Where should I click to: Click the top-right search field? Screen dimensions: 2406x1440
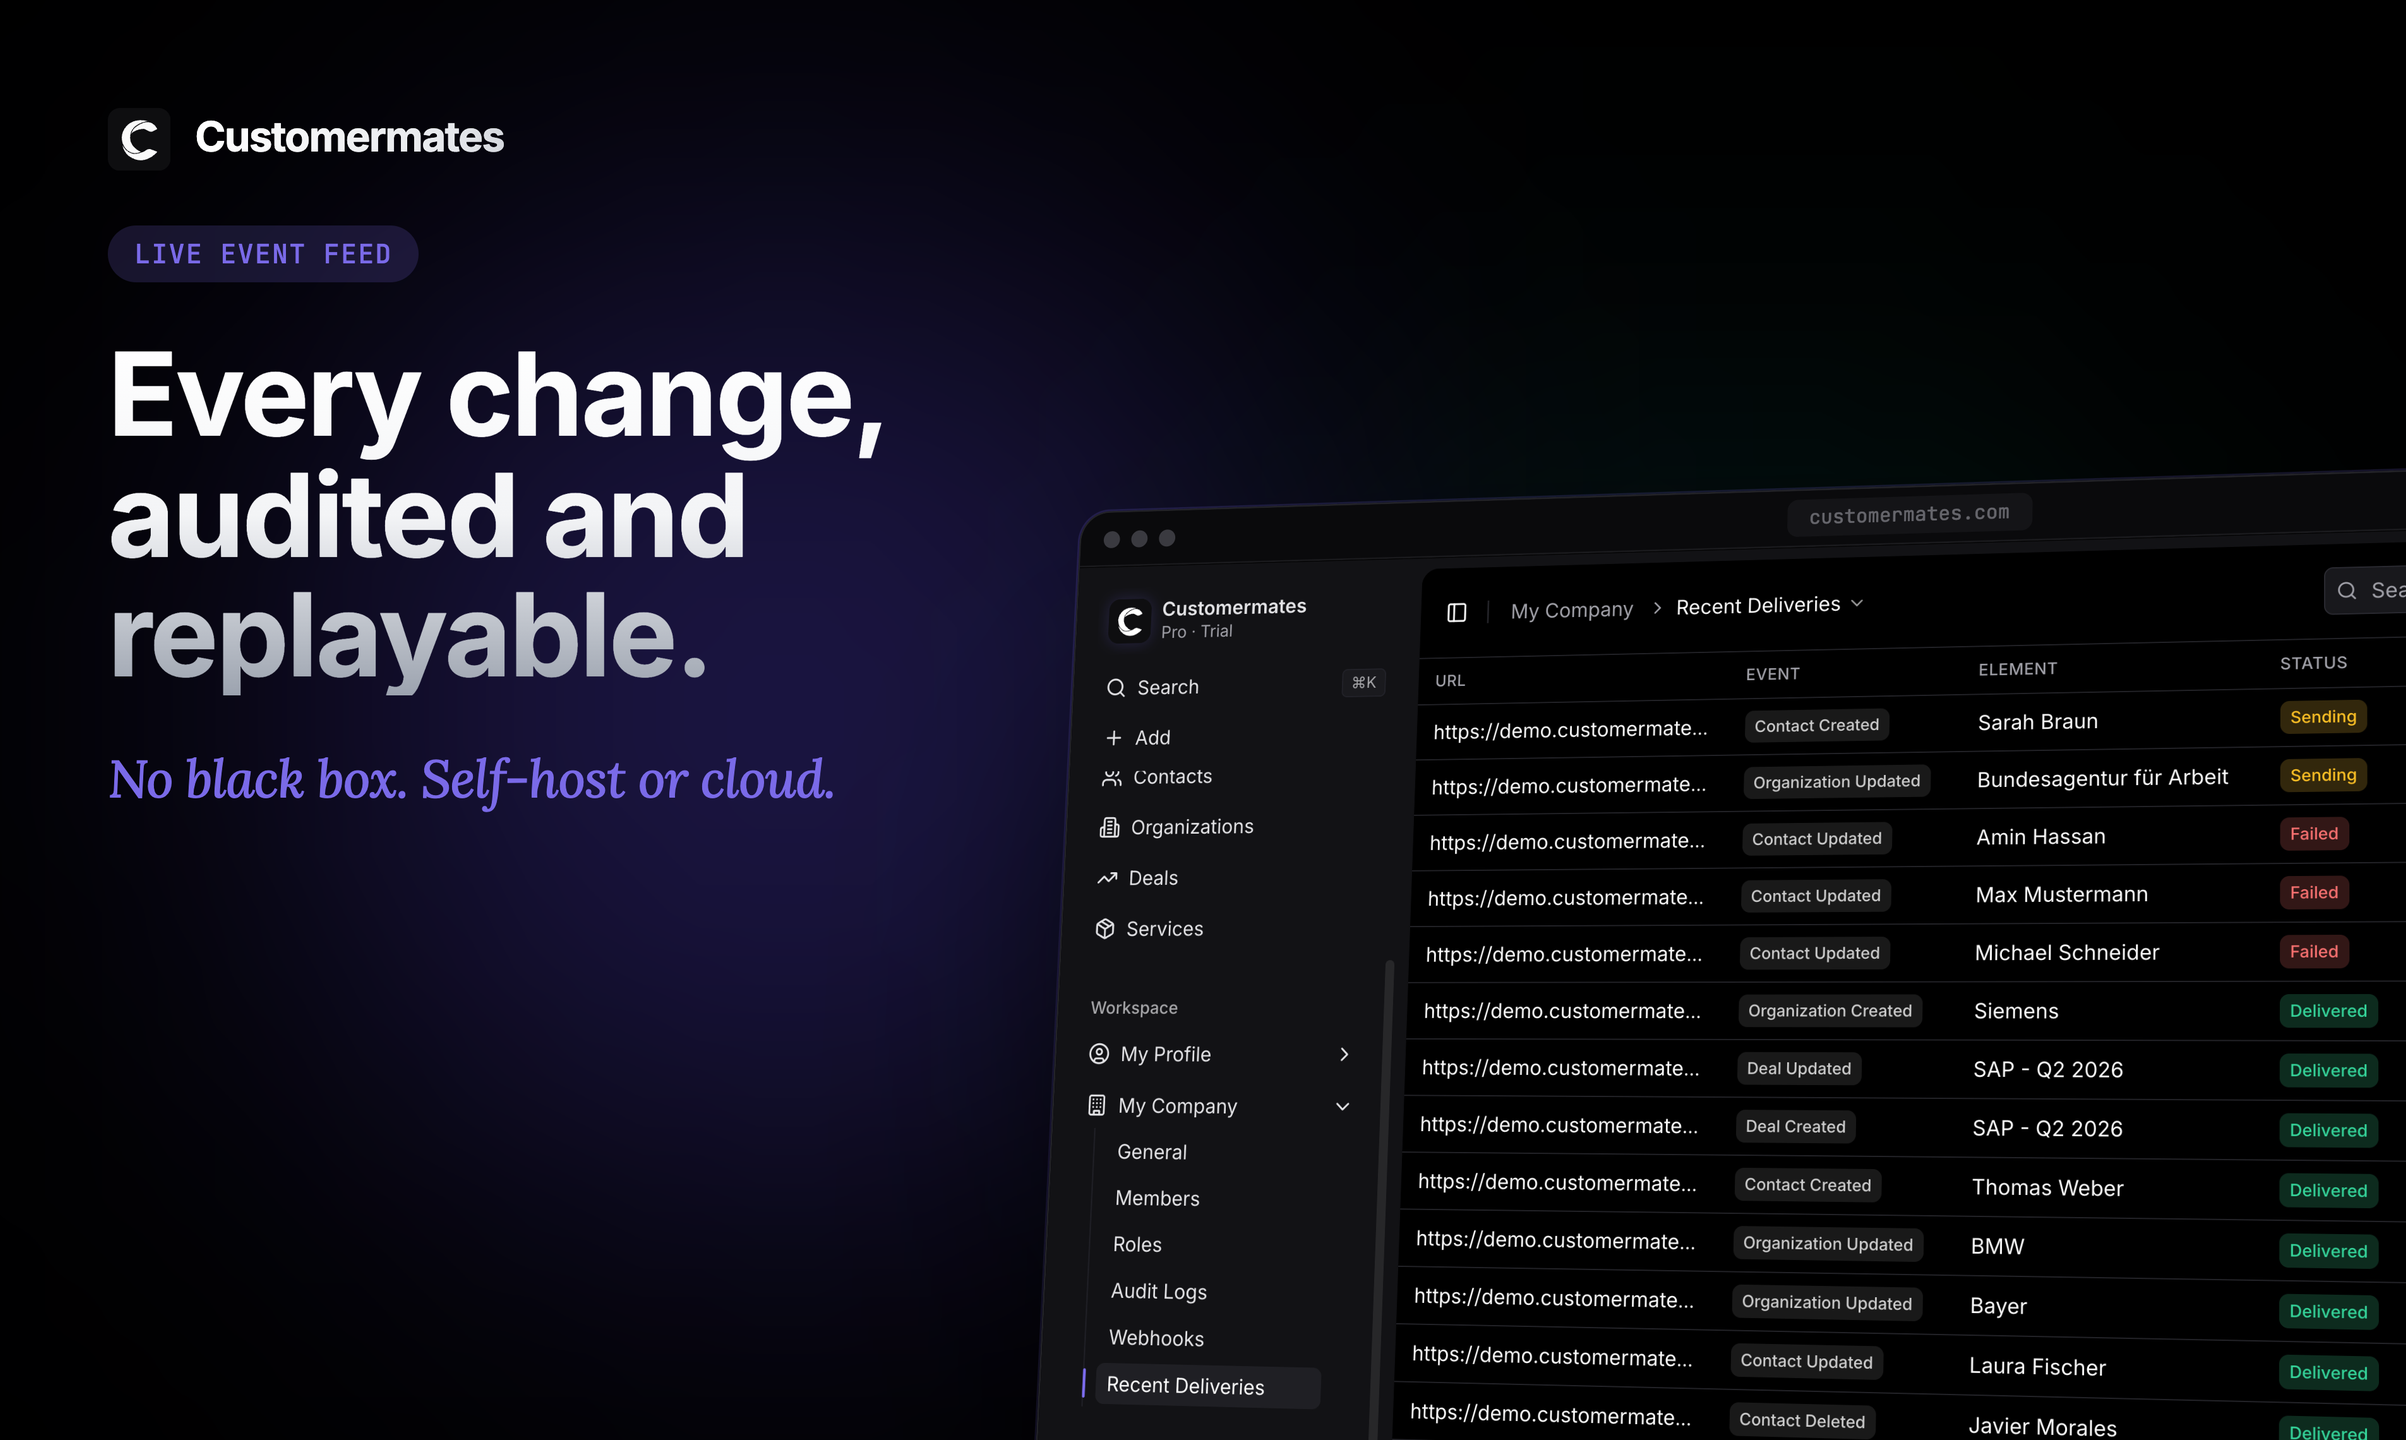2365,590
